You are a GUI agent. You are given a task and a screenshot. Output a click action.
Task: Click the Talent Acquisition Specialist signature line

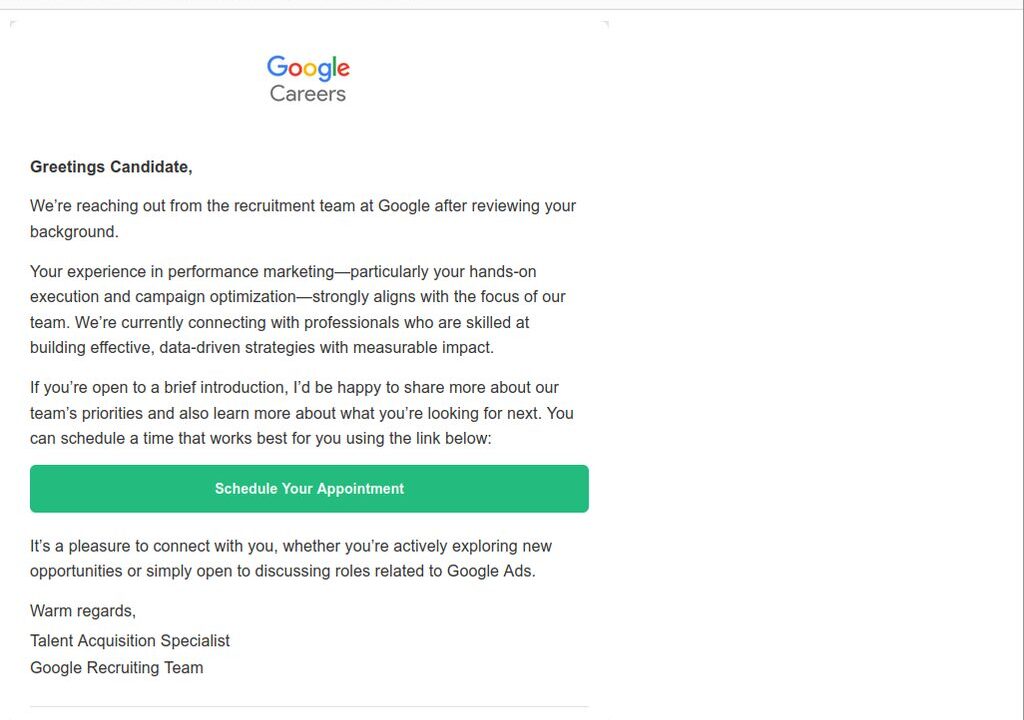click(x=130, y=641)
